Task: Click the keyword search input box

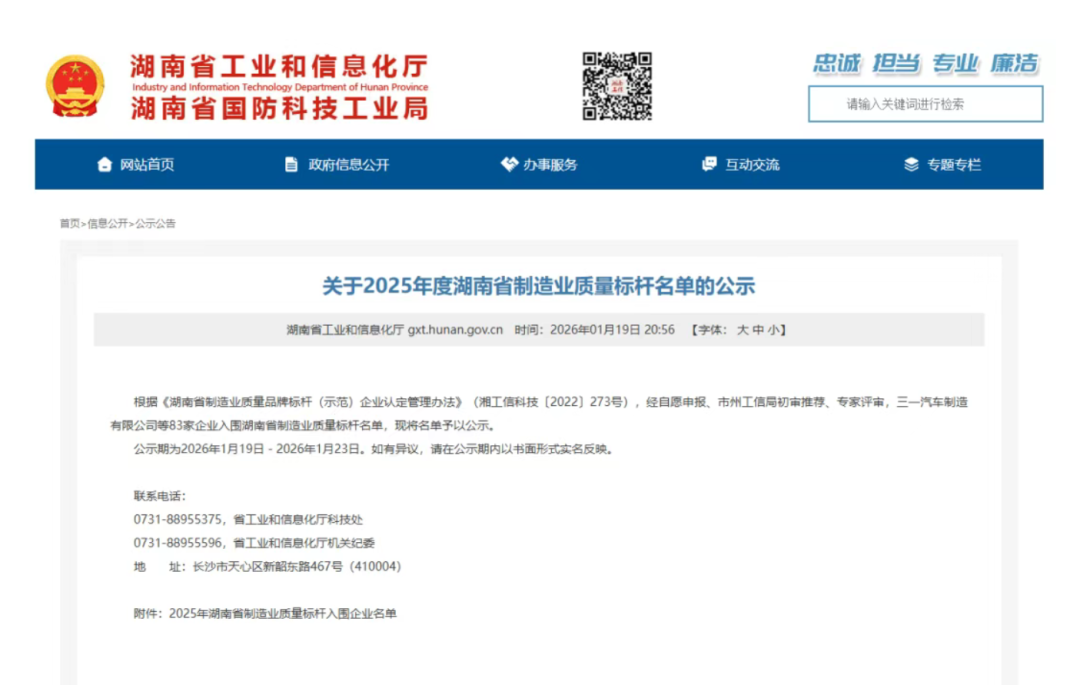Action: 925,103
